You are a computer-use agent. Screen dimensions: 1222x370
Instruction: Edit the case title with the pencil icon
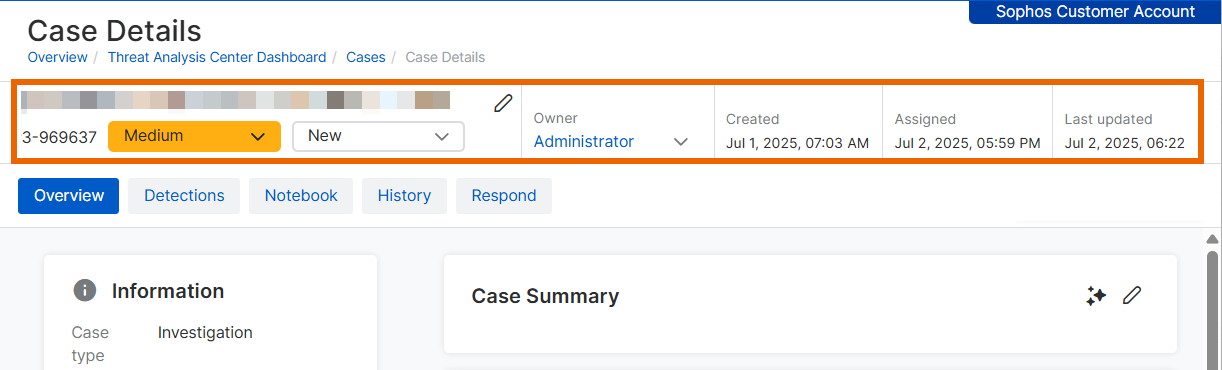(503, 103)
